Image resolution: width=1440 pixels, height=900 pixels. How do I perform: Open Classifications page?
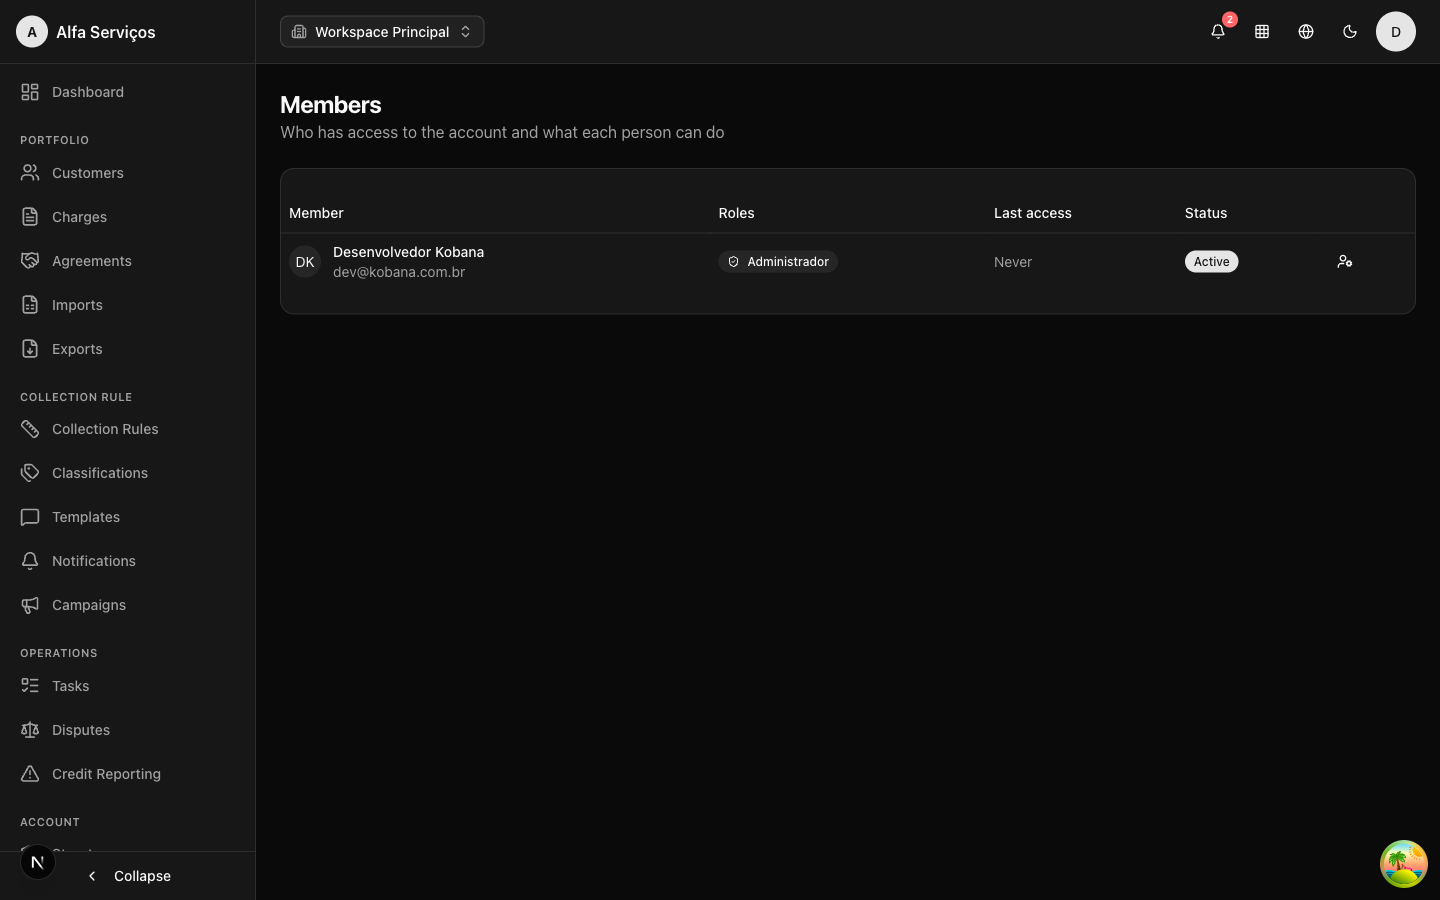(127, 473)
